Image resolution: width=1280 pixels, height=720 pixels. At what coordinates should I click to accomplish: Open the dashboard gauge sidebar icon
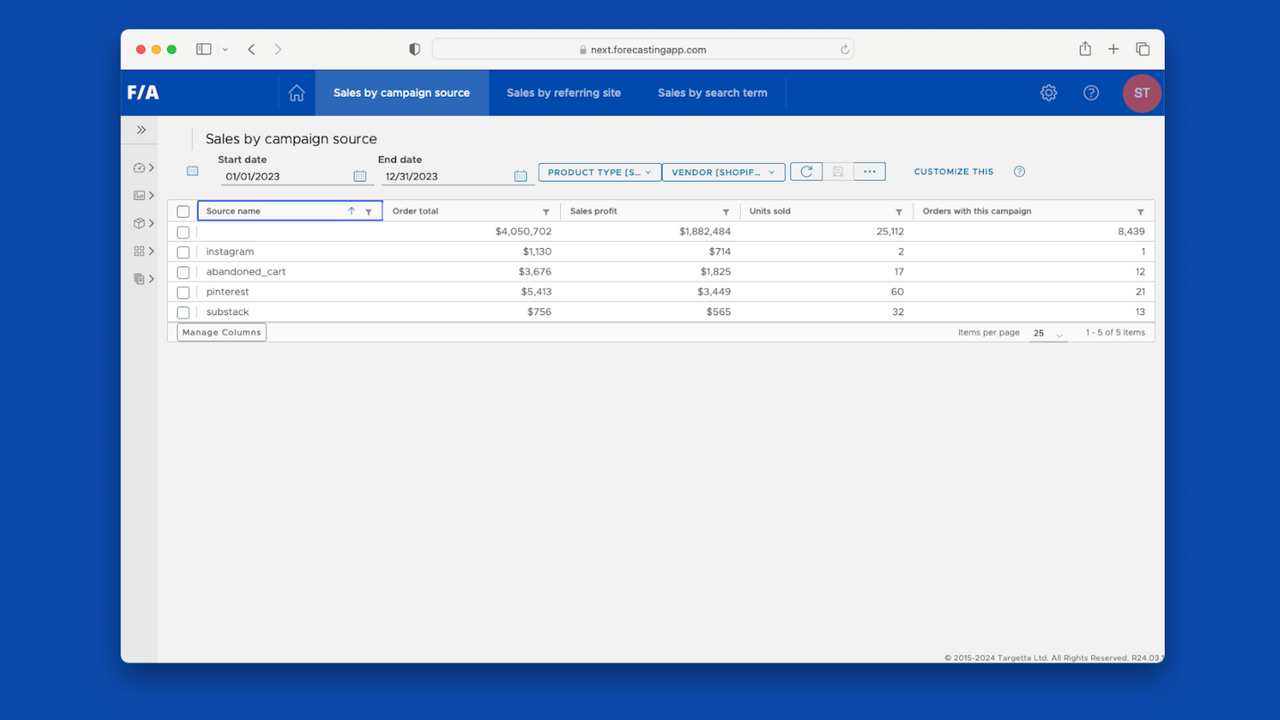pyautogui.click(x=139, y=168)
